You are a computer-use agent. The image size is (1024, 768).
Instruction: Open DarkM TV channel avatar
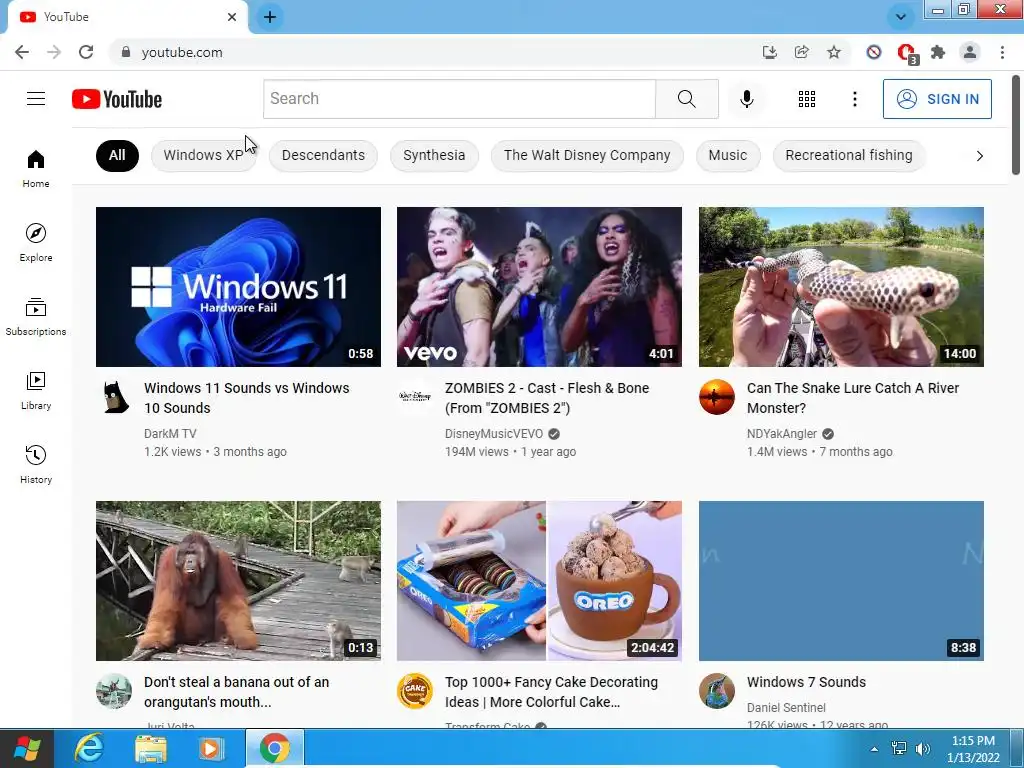pyautogui.click(x=115, y=397)
